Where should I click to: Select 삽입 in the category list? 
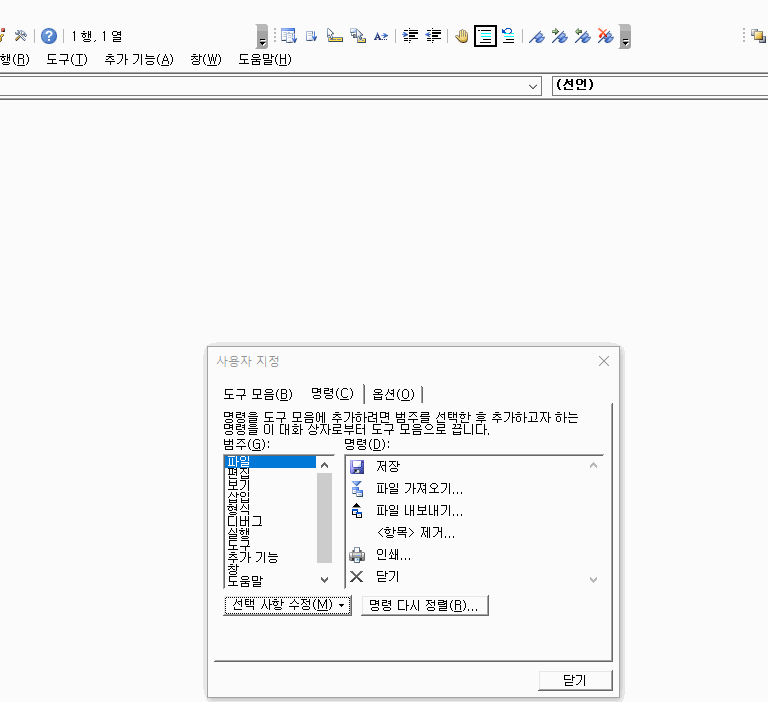270,497
